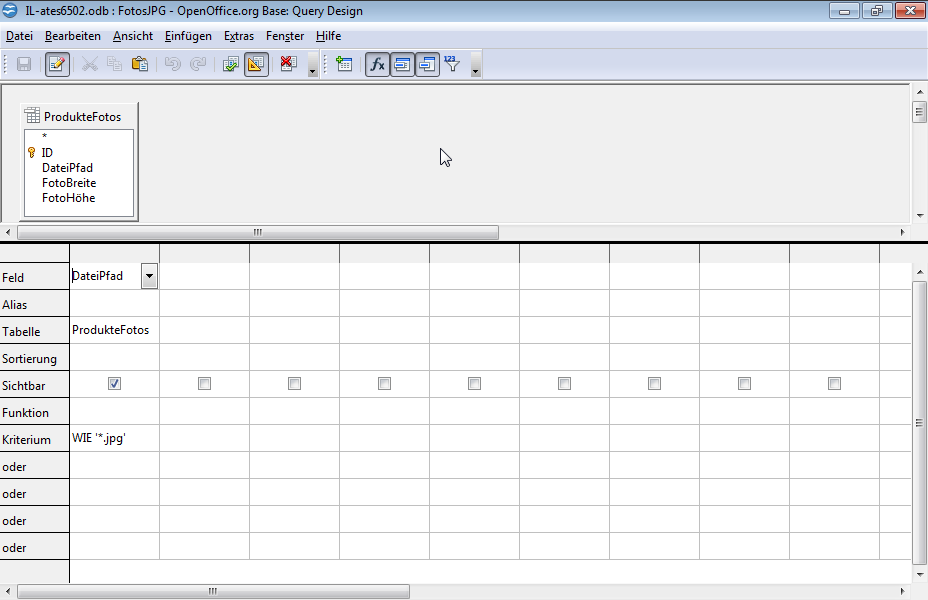Image resolution: width=928 pixels, height=600 pixels.
Task: Select the Alias row header
Action: [x=34, y=304]
